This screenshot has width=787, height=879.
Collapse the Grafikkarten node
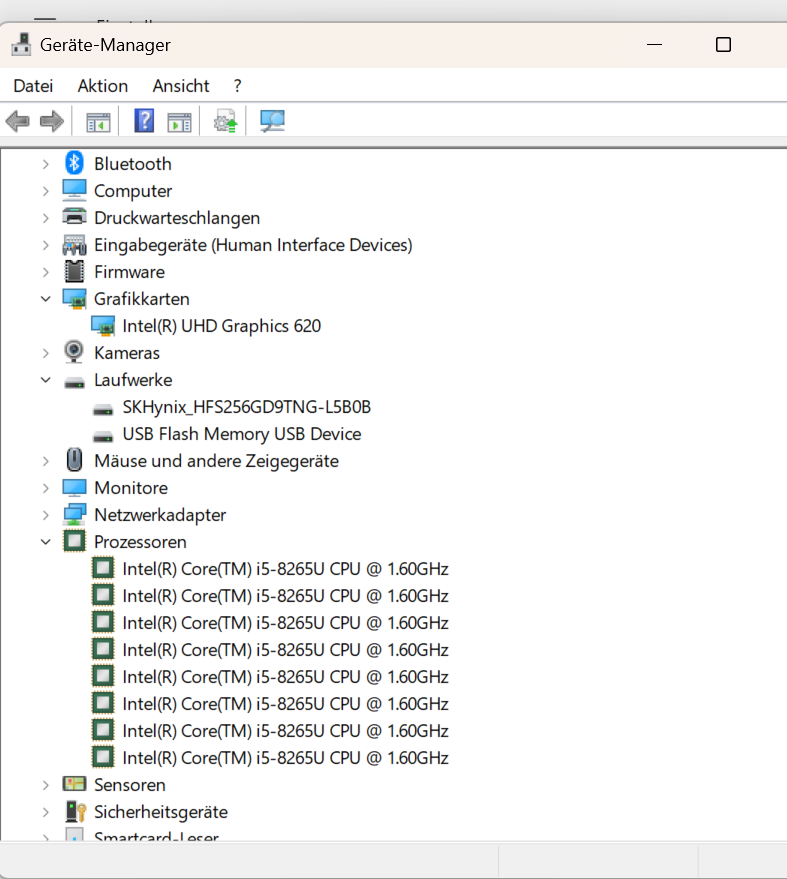pyautogui.click(x=45, y=299)
